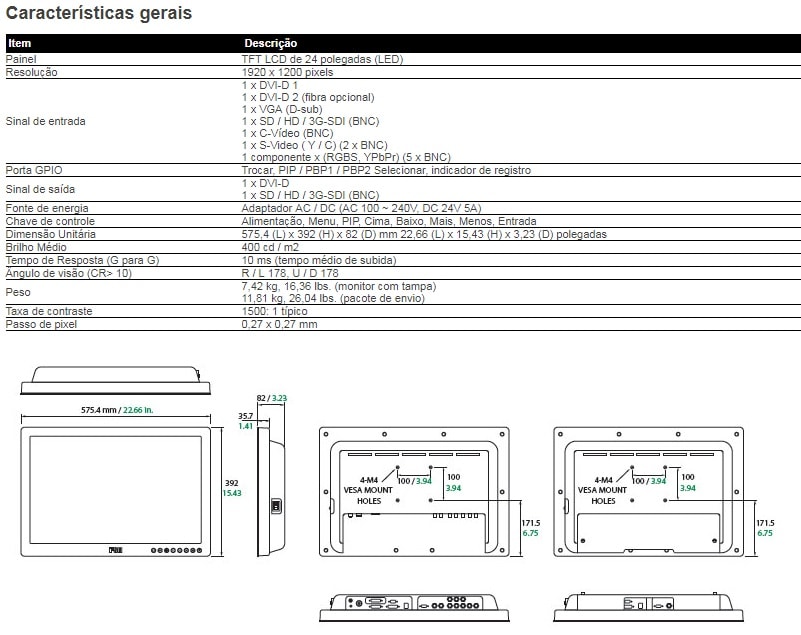Click "TFT LCD de 24 polegadas (LED)"
Viewport: 801px width, 635px height.
[x=322, y=59]
